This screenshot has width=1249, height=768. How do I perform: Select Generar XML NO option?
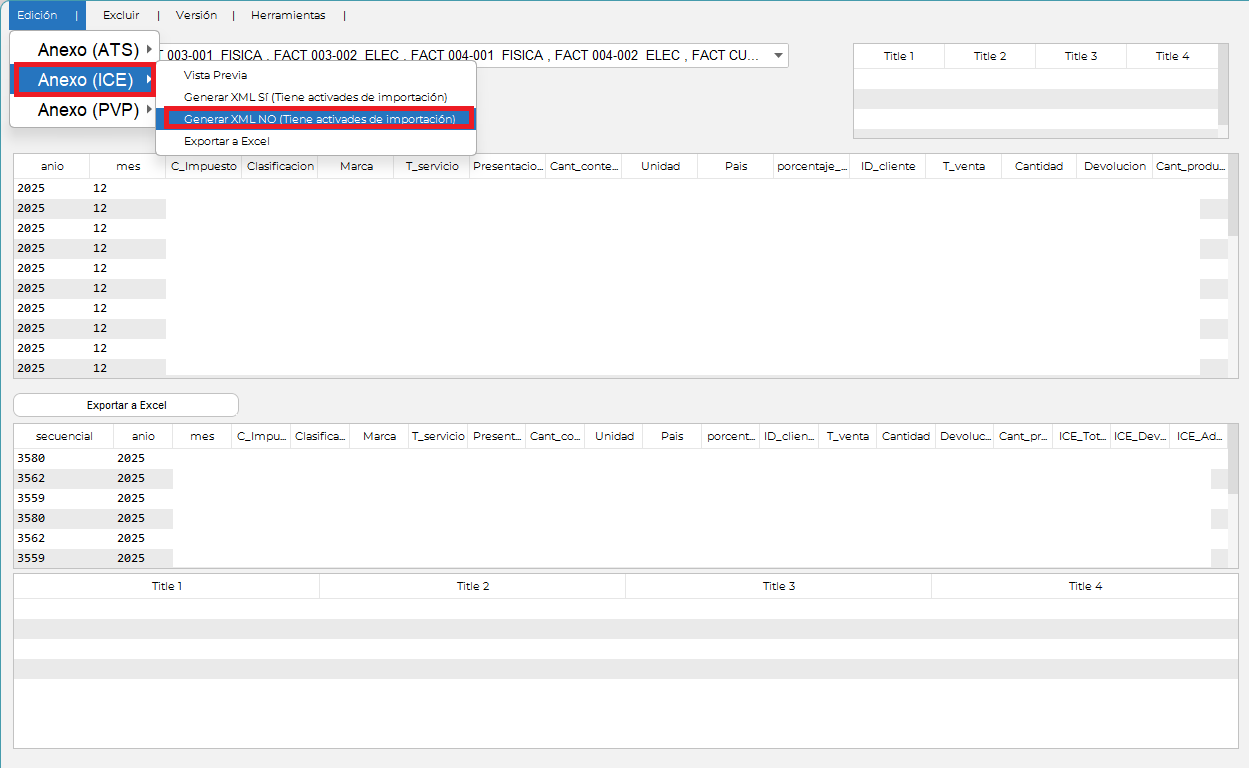319,119
